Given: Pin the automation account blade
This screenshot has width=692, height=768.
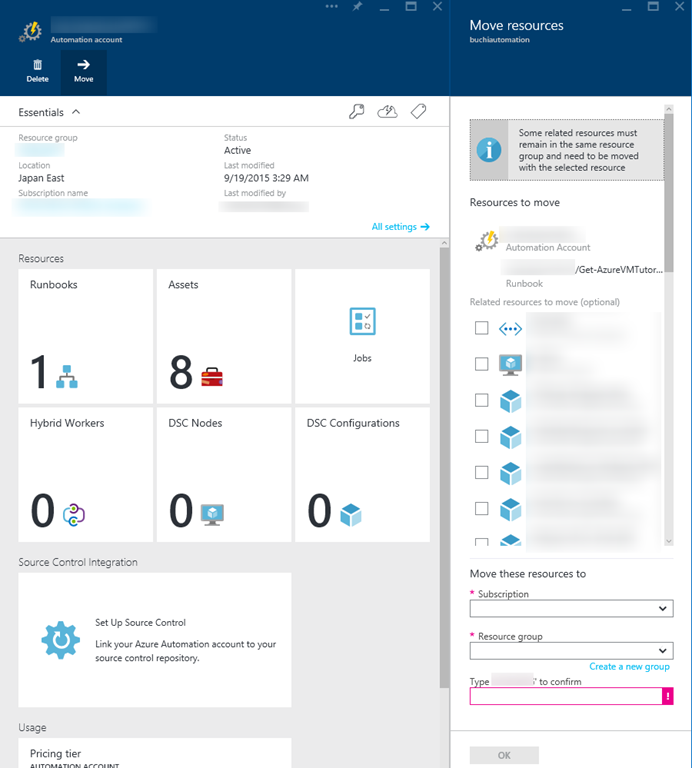Looking at the screenshot, I should pyautogui.click(x=358, y=6).
